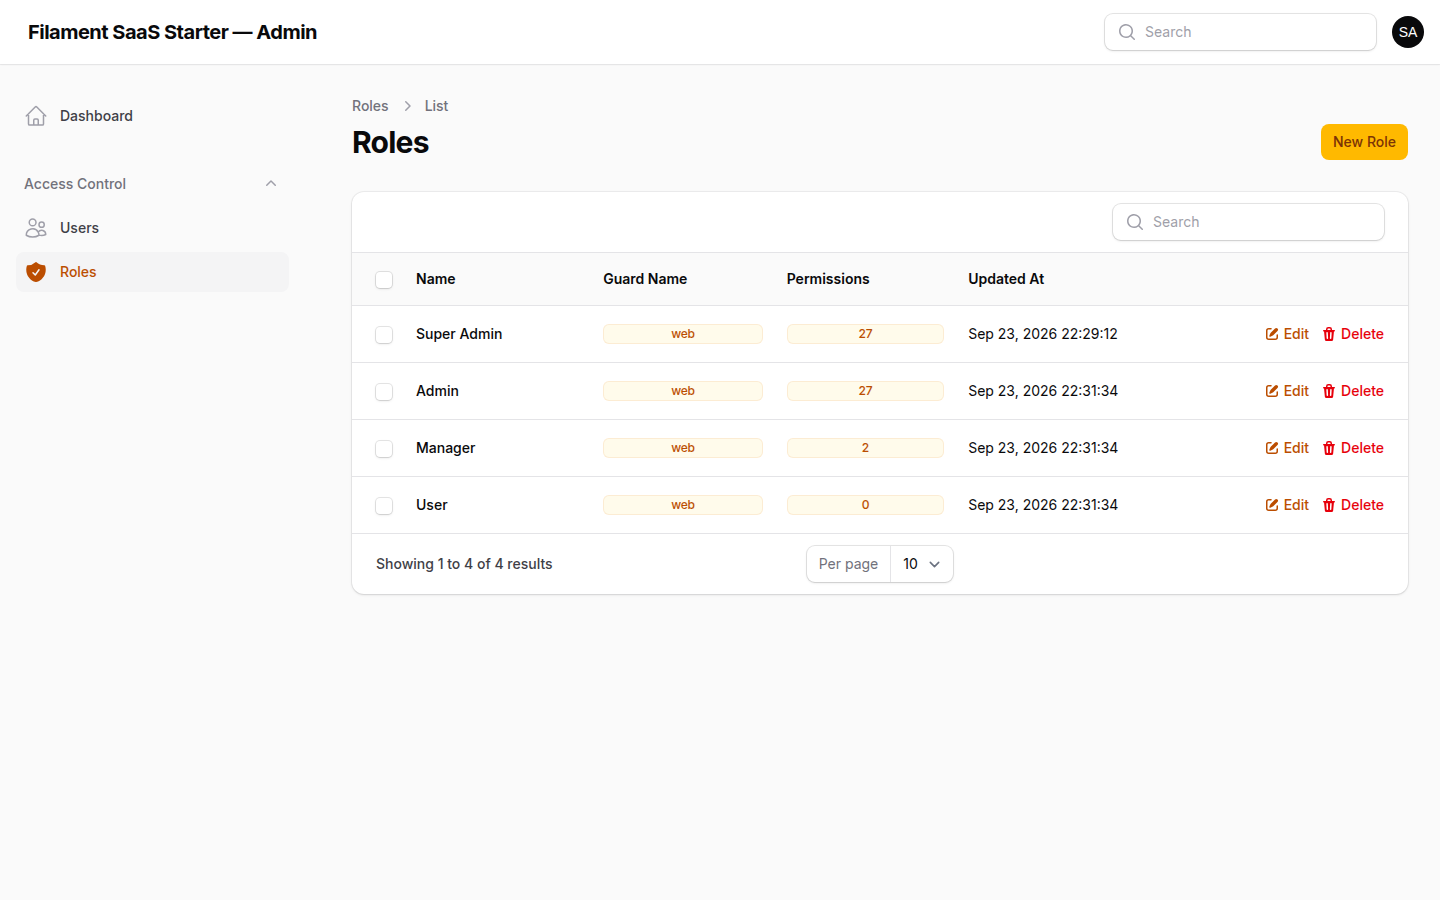Image resolution: width=1440 pixels, height=900 pixels.
Task: Click the magnifier icon in global search
Action: [x=1127, y=32]
